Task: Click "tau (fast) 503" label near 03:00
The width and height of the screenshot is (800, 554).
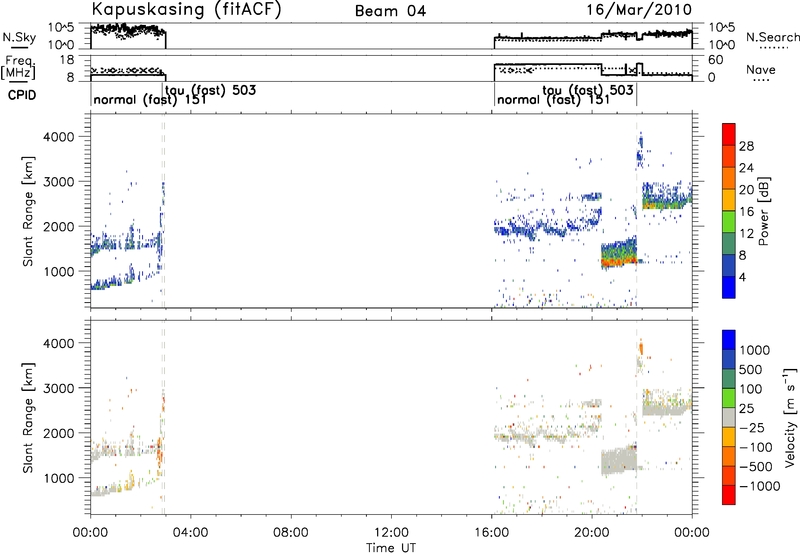Action: point(211,90)
